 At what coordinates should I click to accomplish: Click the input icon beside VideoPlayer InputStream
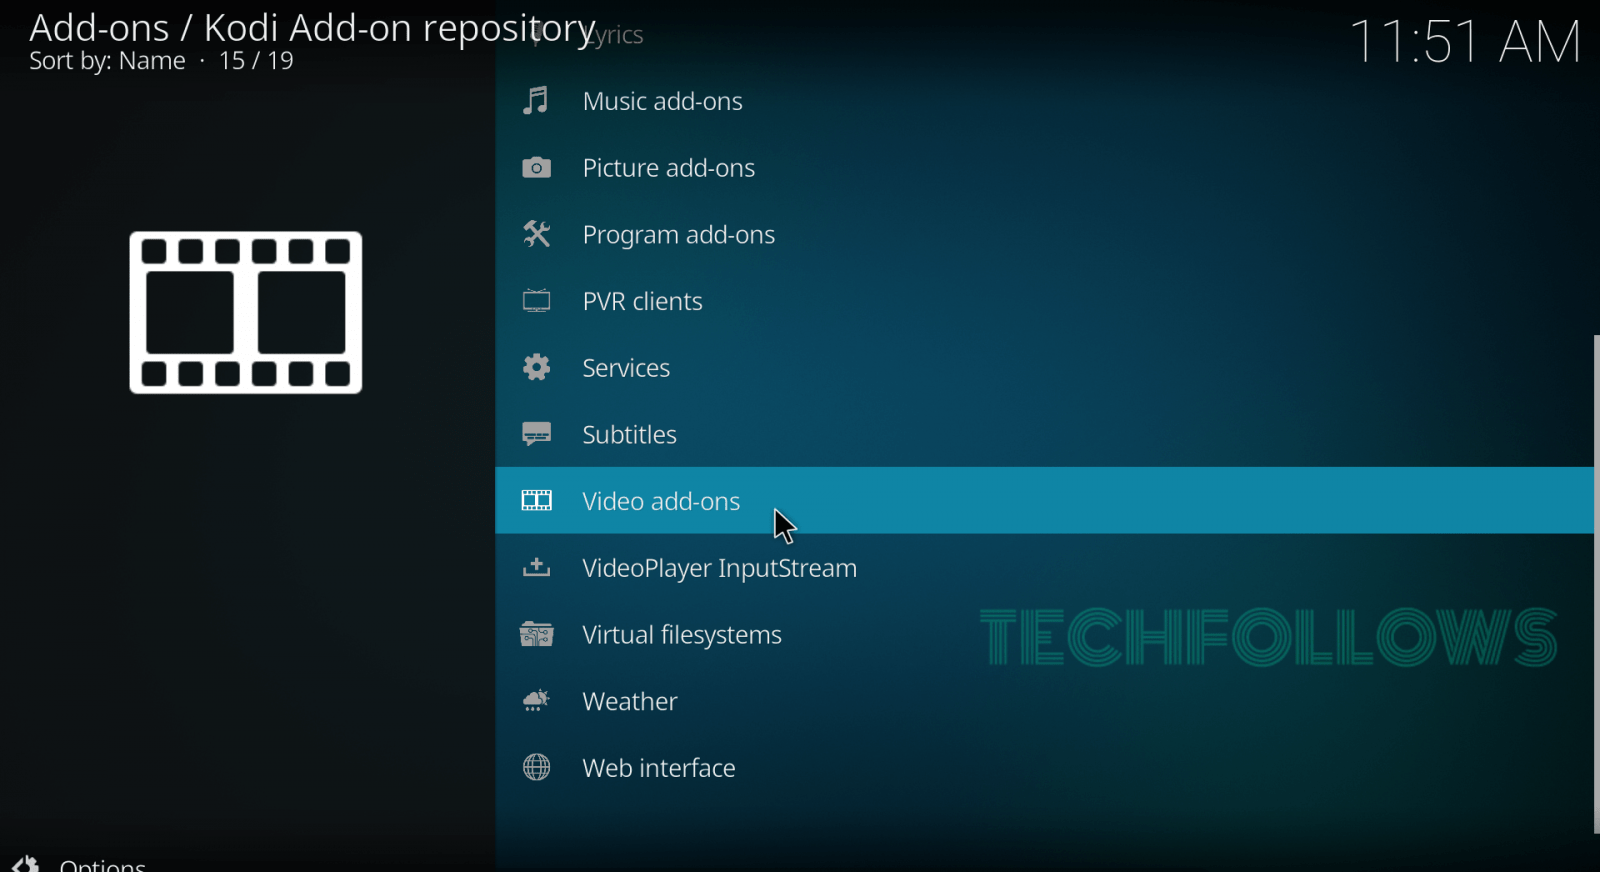click(x=536, y=568)
